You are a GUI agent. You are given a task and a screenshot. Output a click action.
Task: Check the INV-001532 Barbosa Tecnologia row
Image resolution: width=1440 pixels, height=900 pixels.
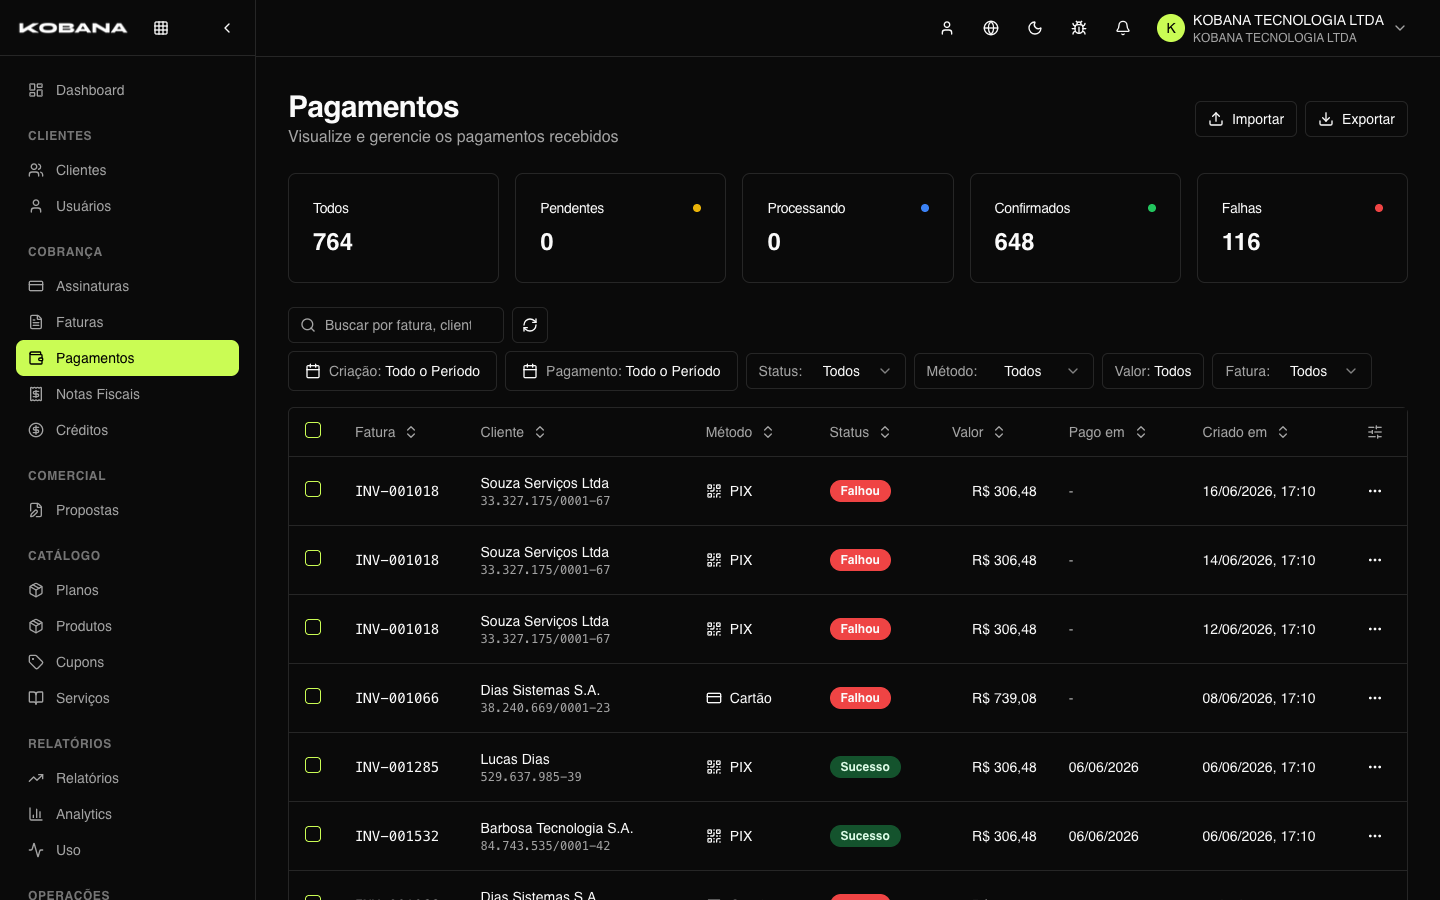coord(313,834)
